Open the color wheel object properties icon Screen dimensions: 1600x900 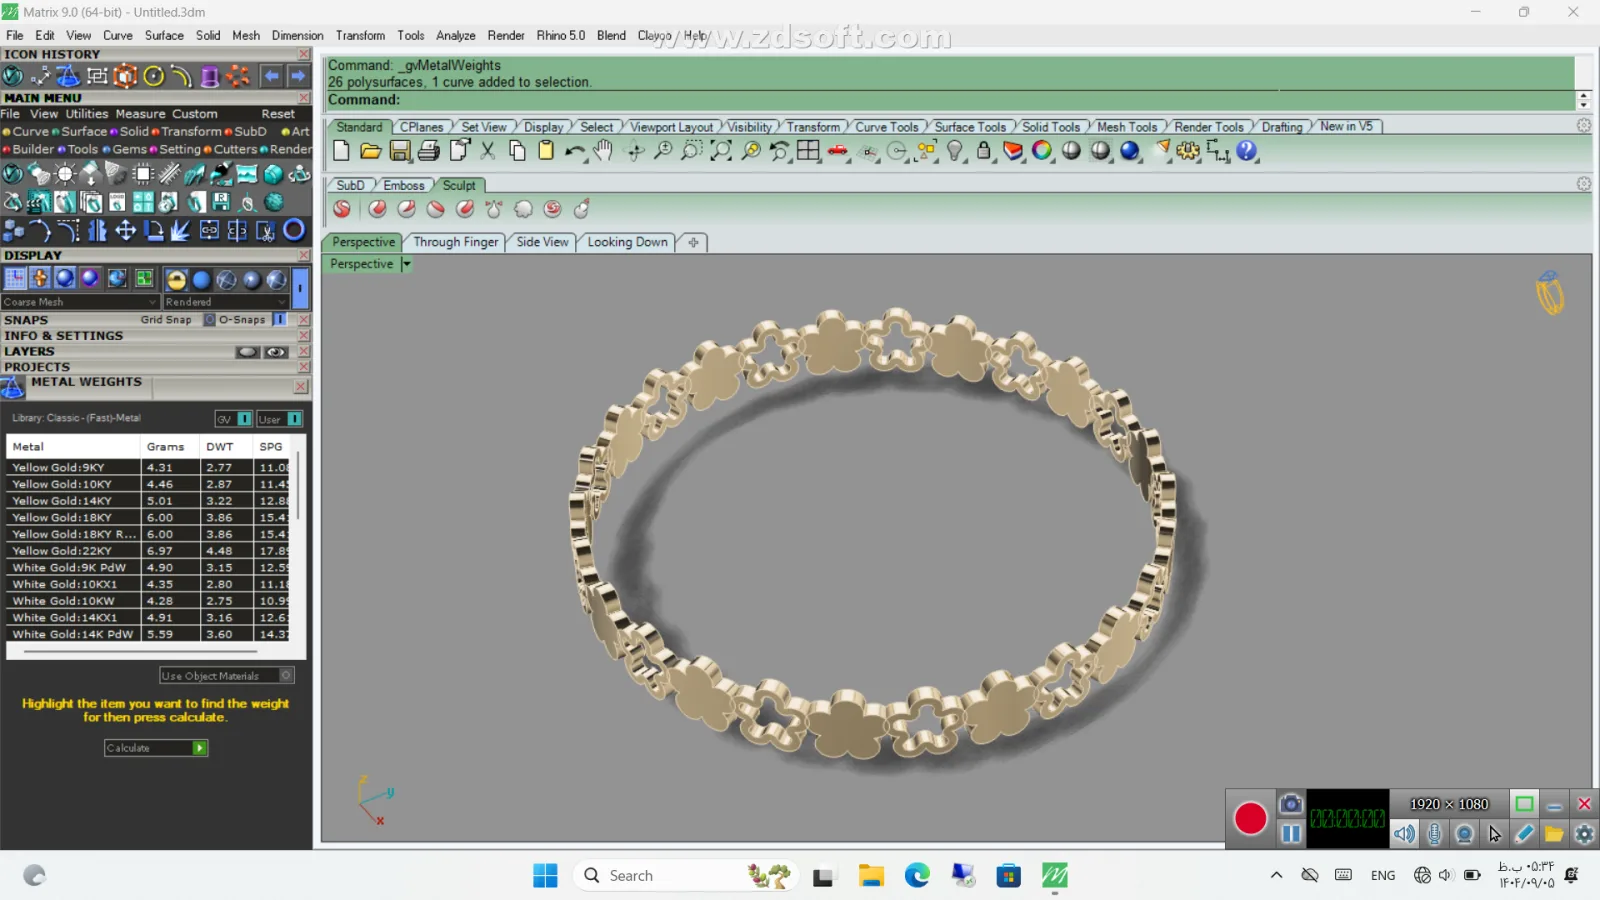[x=1042, y=151]
